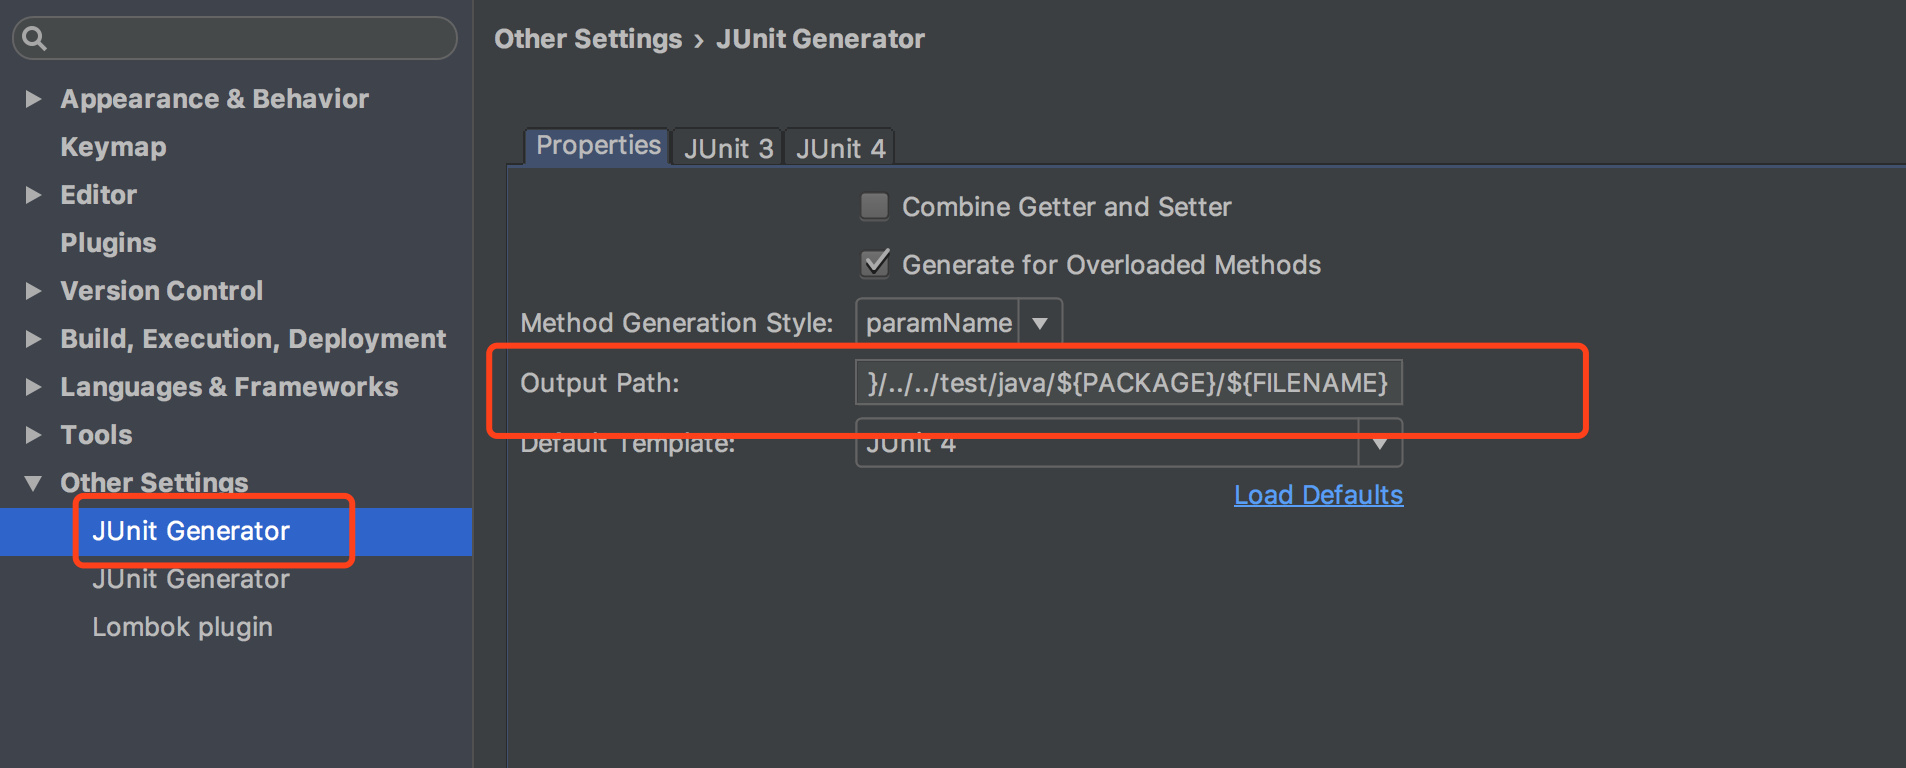This screenshot has width=1906, height=768.
Task: Click the Load Defaults link
Action: (x=1318, y=495)
